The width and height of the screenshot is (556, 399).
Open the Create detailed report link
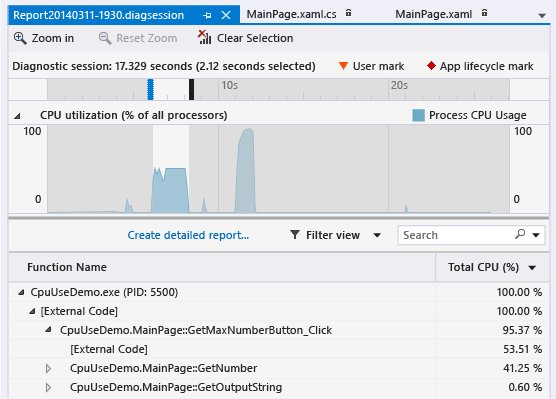pyautogui.click(x=188, y=235)
